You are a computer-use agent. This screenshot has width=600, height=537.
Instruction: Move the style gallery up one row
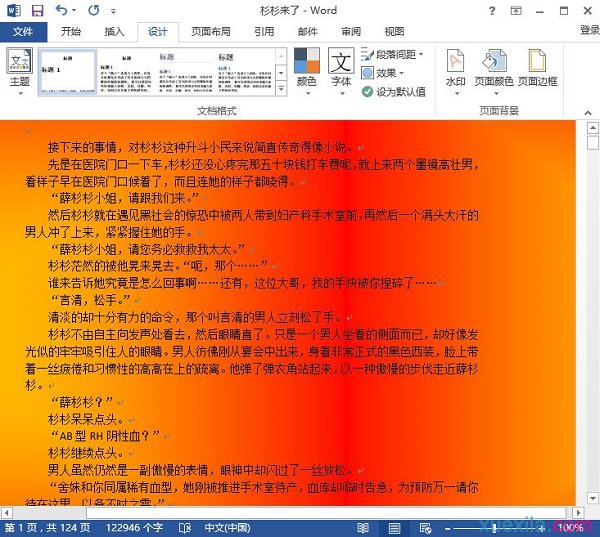281,56
